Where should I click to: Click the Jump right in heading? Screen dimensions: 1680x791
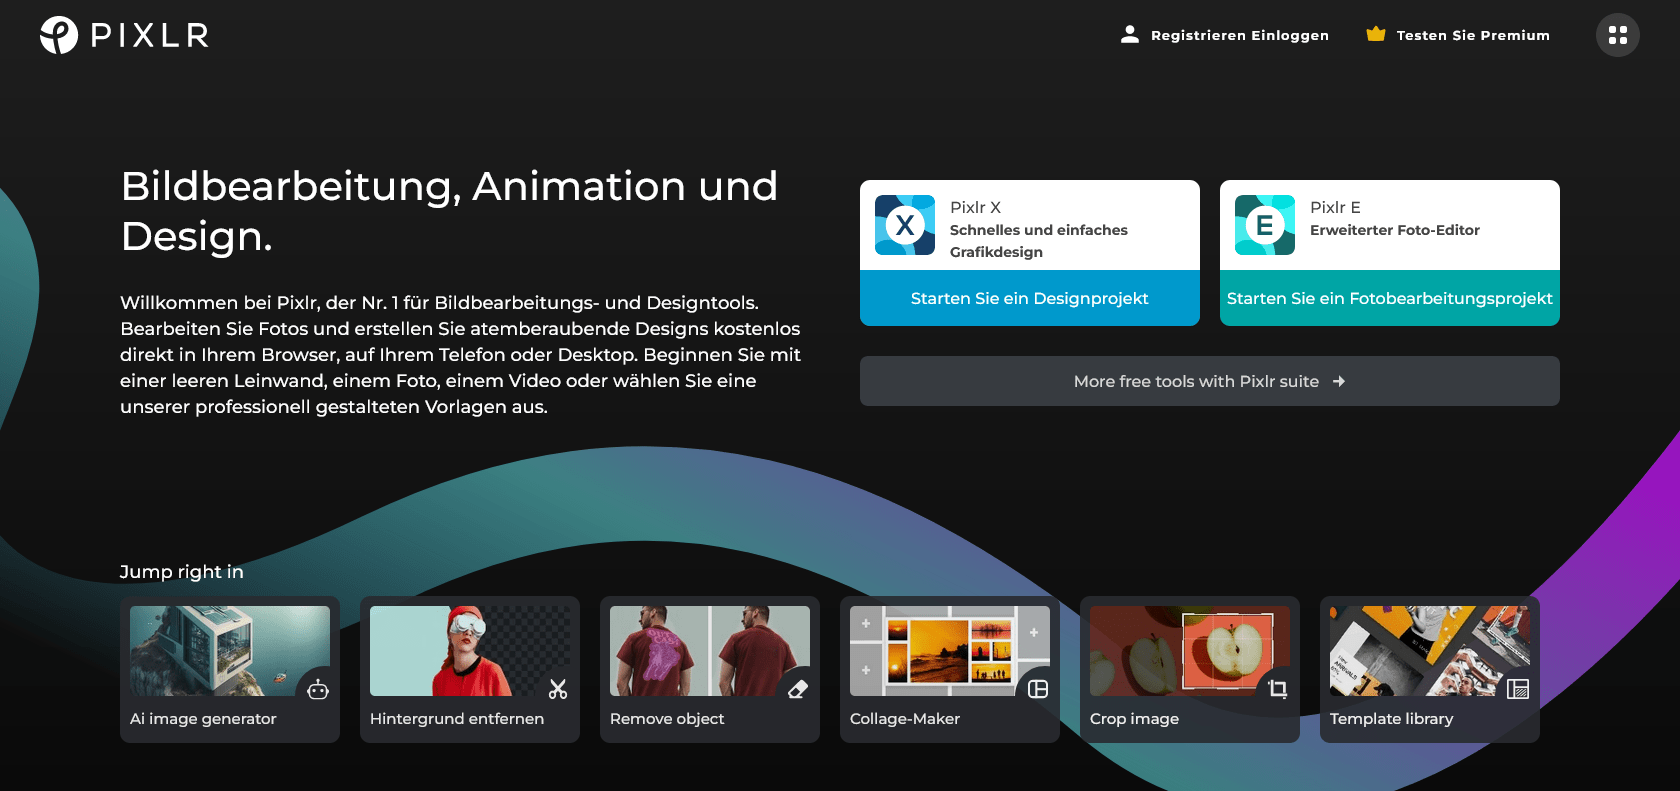coord(181,572)
